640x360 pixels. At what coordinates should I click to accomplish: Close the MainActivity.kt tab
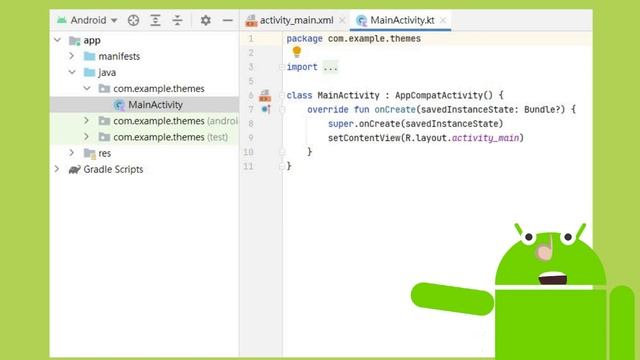443,20
